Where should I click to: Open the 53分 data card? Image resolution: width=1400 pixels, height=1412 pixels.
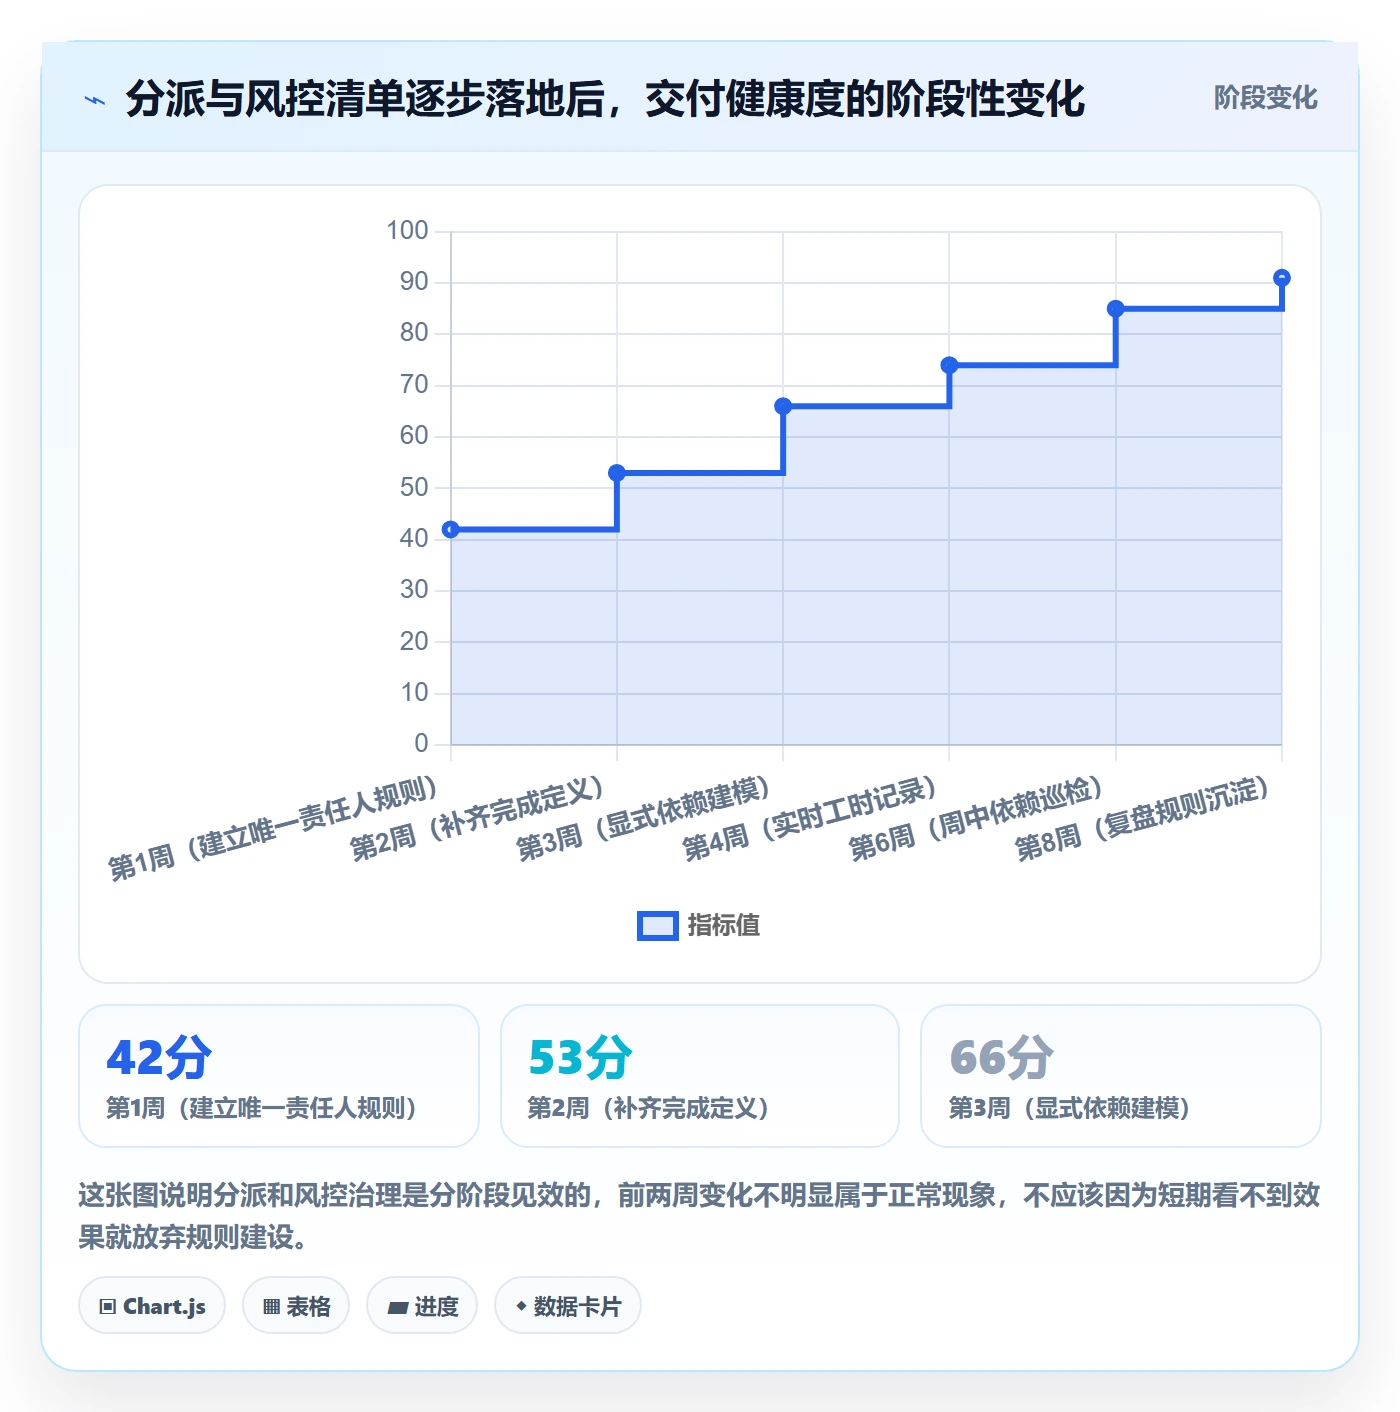[x=700, y=1076]
